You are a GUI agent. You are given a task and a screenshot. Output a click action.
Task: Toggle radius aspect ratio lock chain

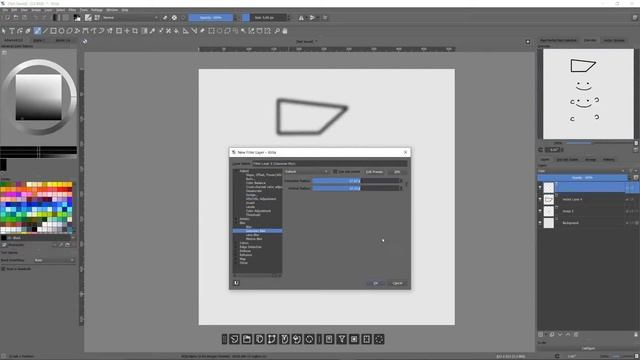tap(406, 184)
